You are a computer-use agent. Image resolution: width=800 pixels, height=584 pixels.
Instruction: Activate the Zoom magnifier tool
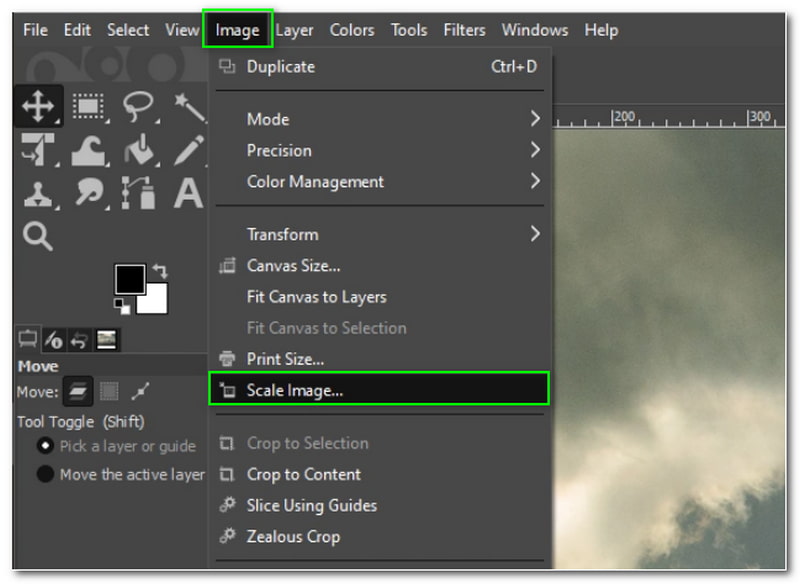pos(38,236)
